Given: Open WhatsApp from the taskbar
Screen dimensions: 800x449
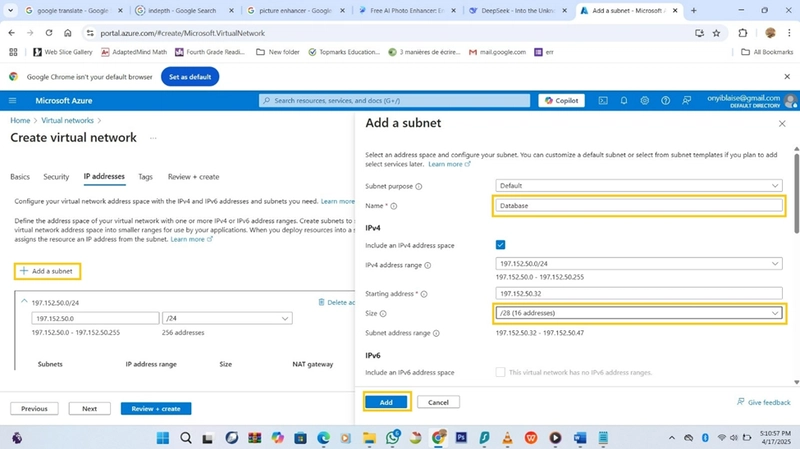Looking at the screenshot, I should pyautogui.click(x=393, y=437).
